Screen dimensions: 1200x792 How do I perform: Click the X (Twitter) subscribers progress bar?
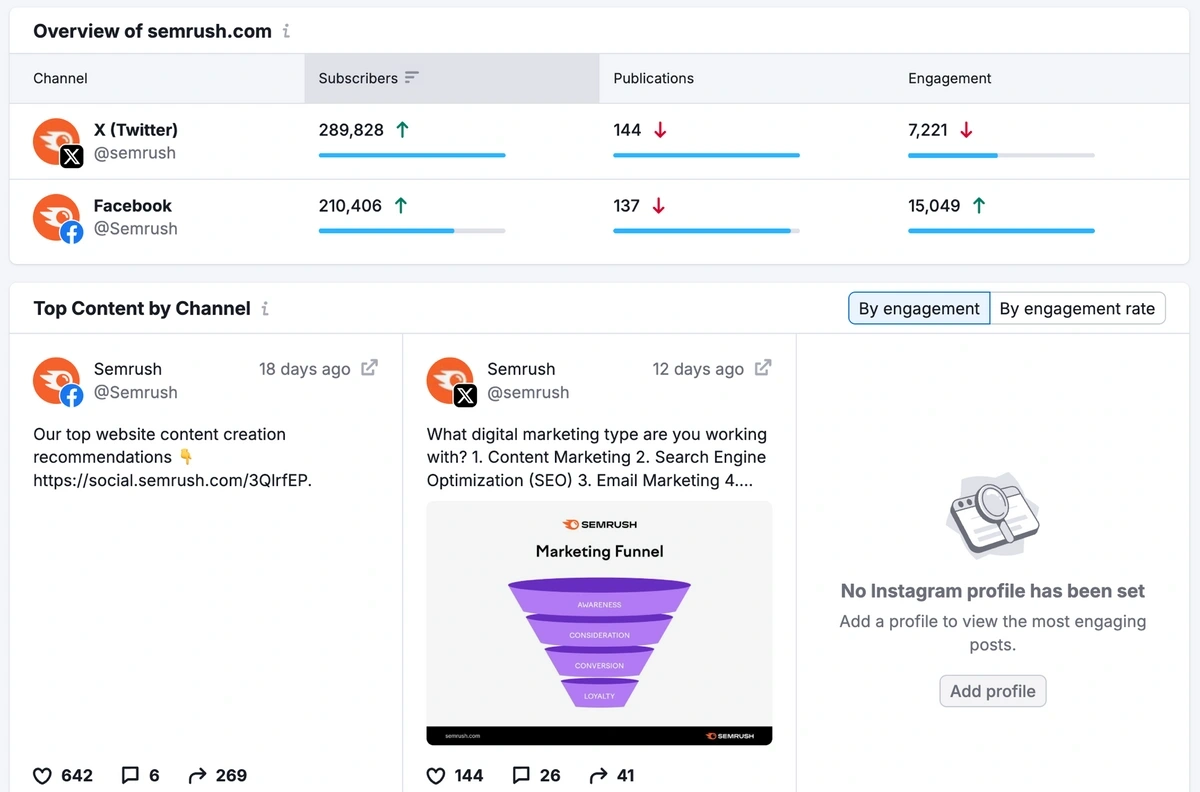412,155
